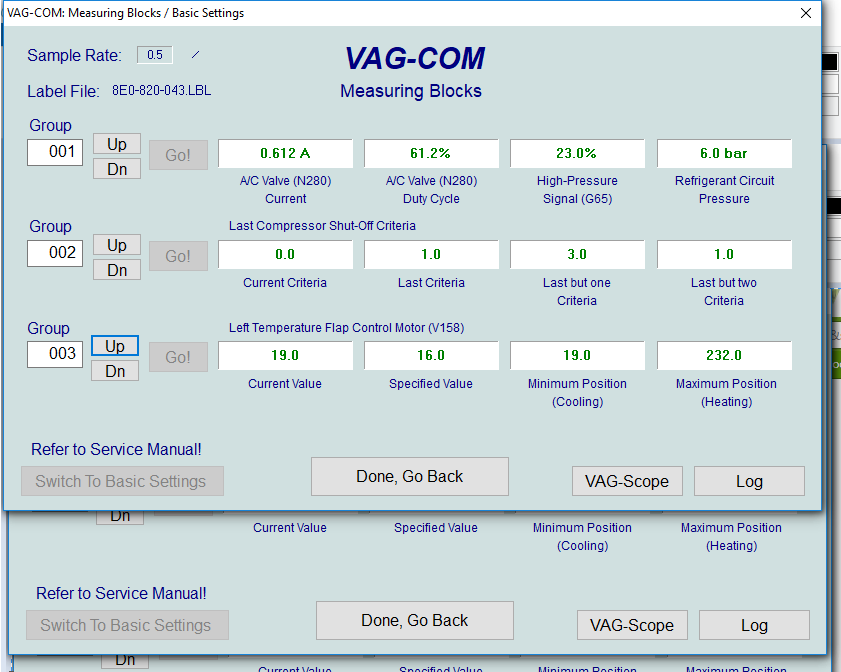841x672 pixels.
Task: Select the 16.0 Specified Value field
Action: point(431,355)
